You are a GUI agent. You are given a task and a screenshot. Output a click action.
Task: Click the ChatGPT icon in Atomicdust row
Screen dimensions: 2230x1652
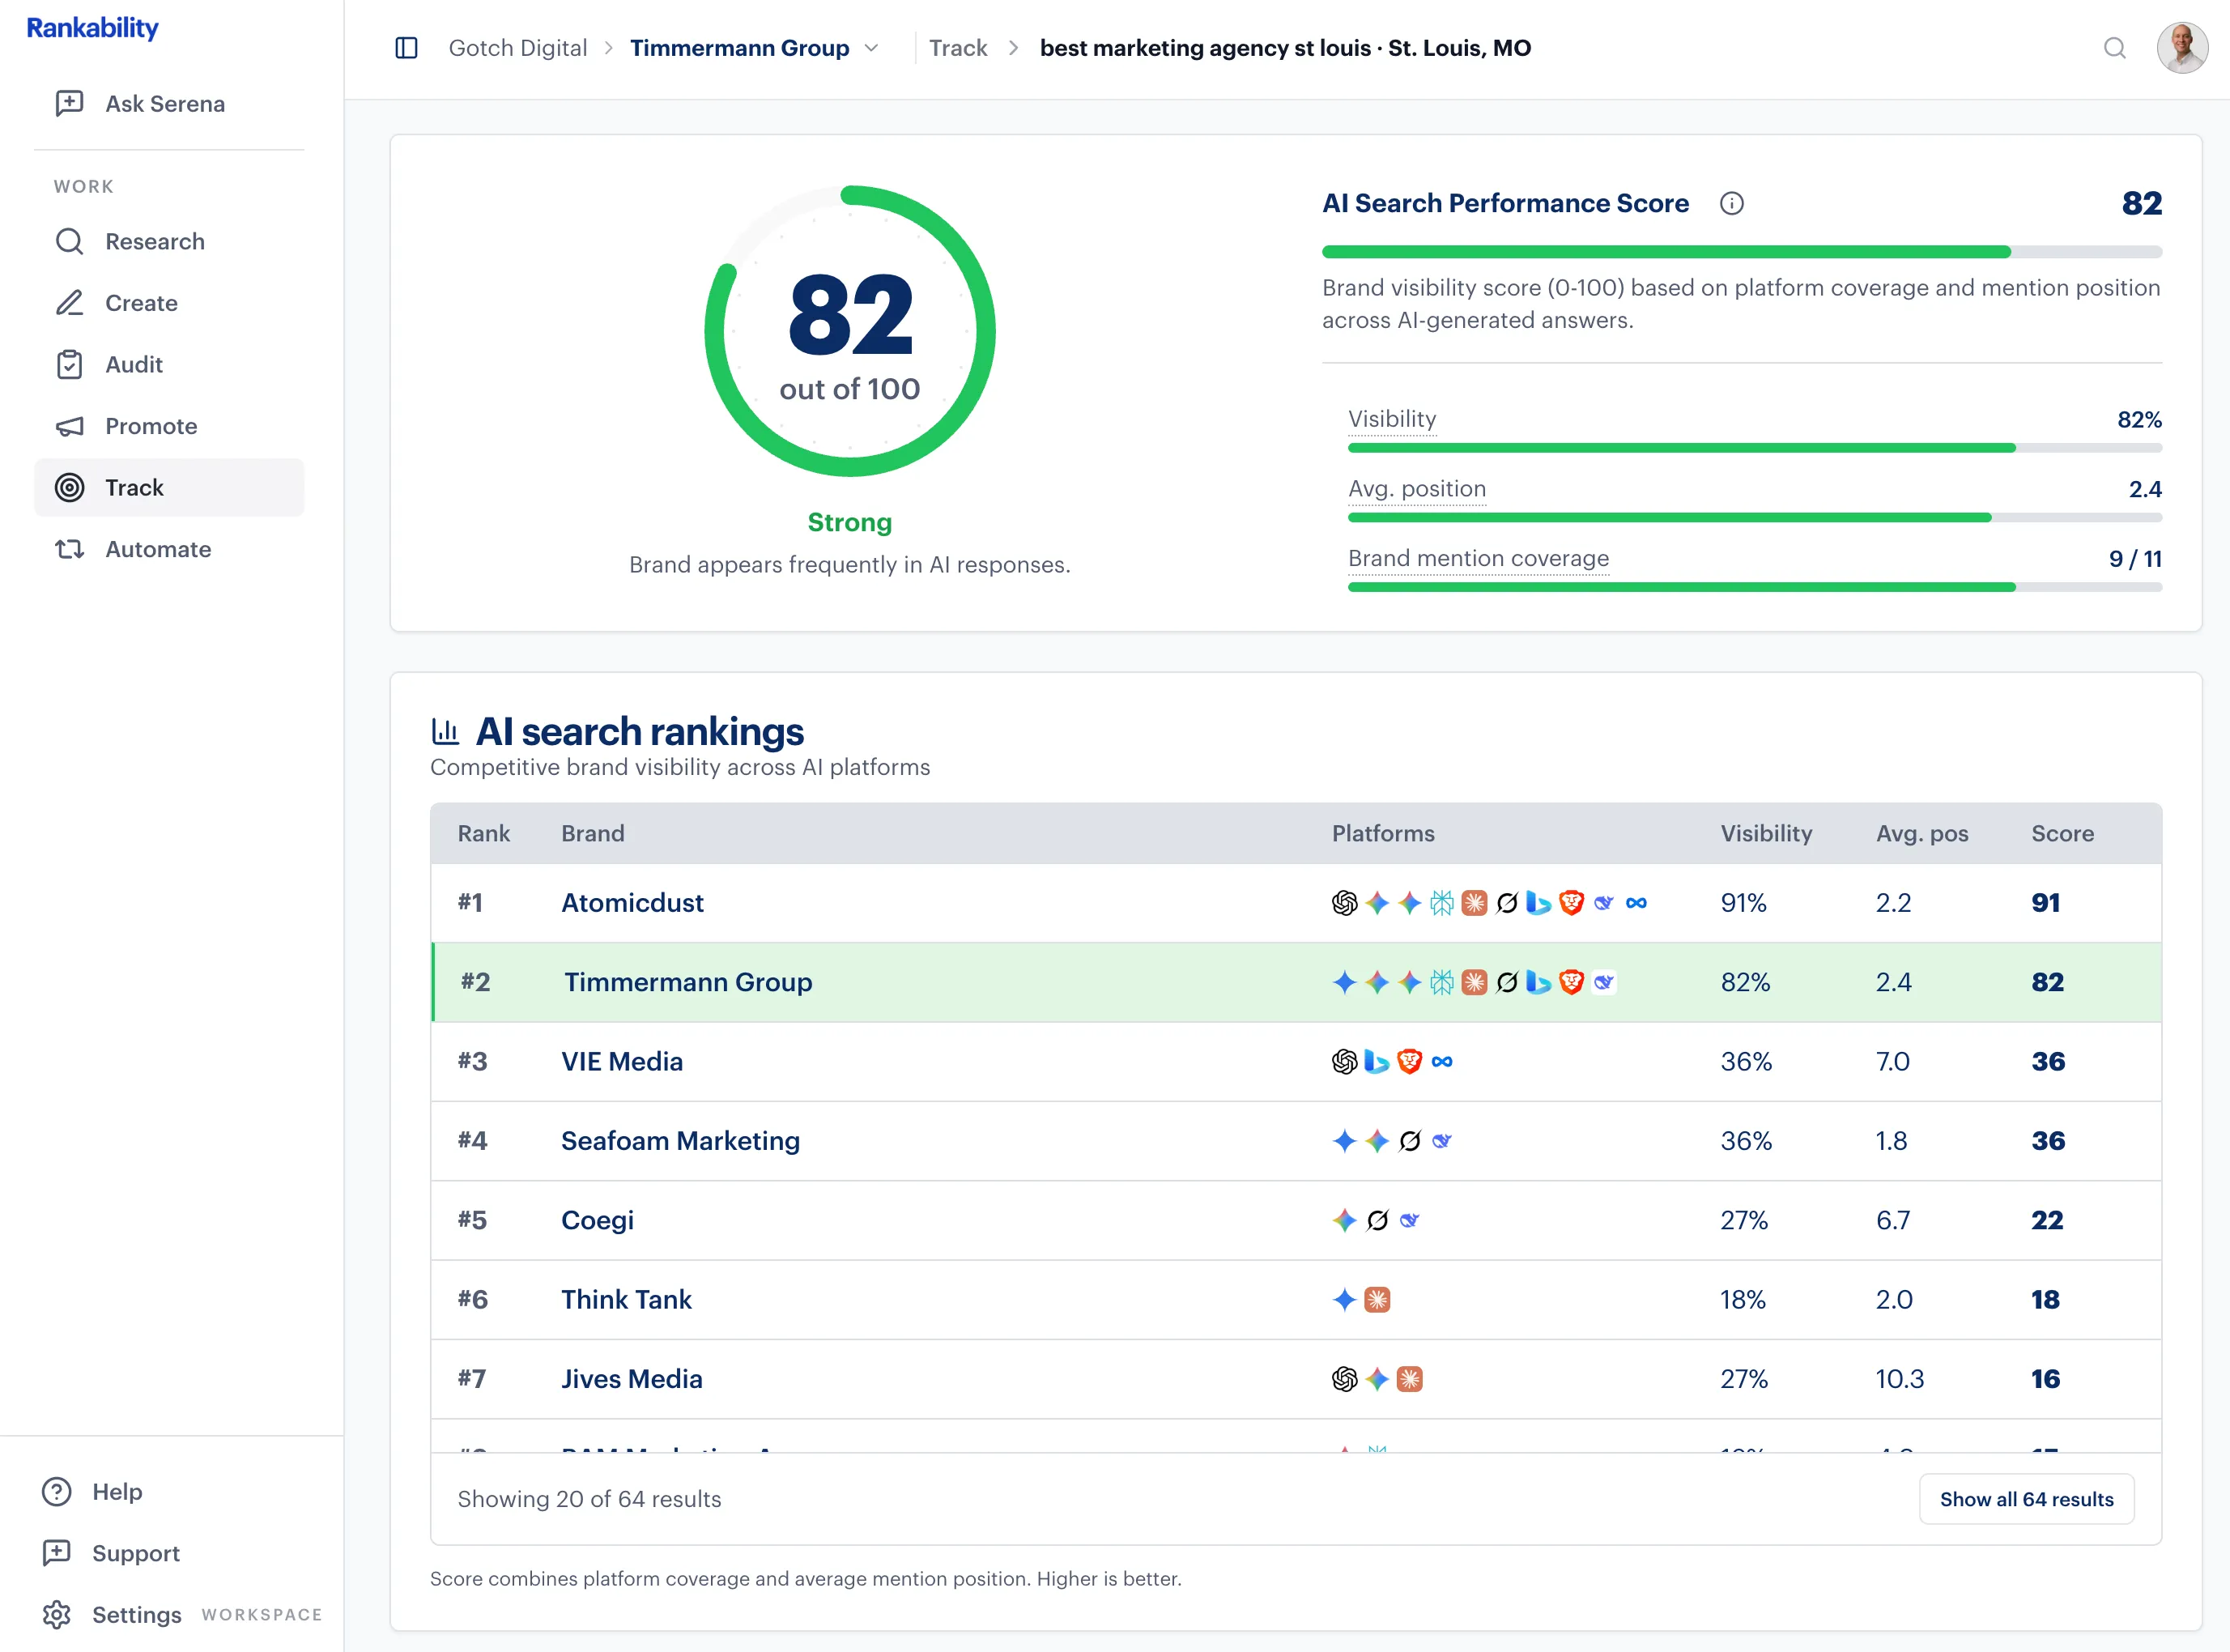click(x=1344, y=903)
